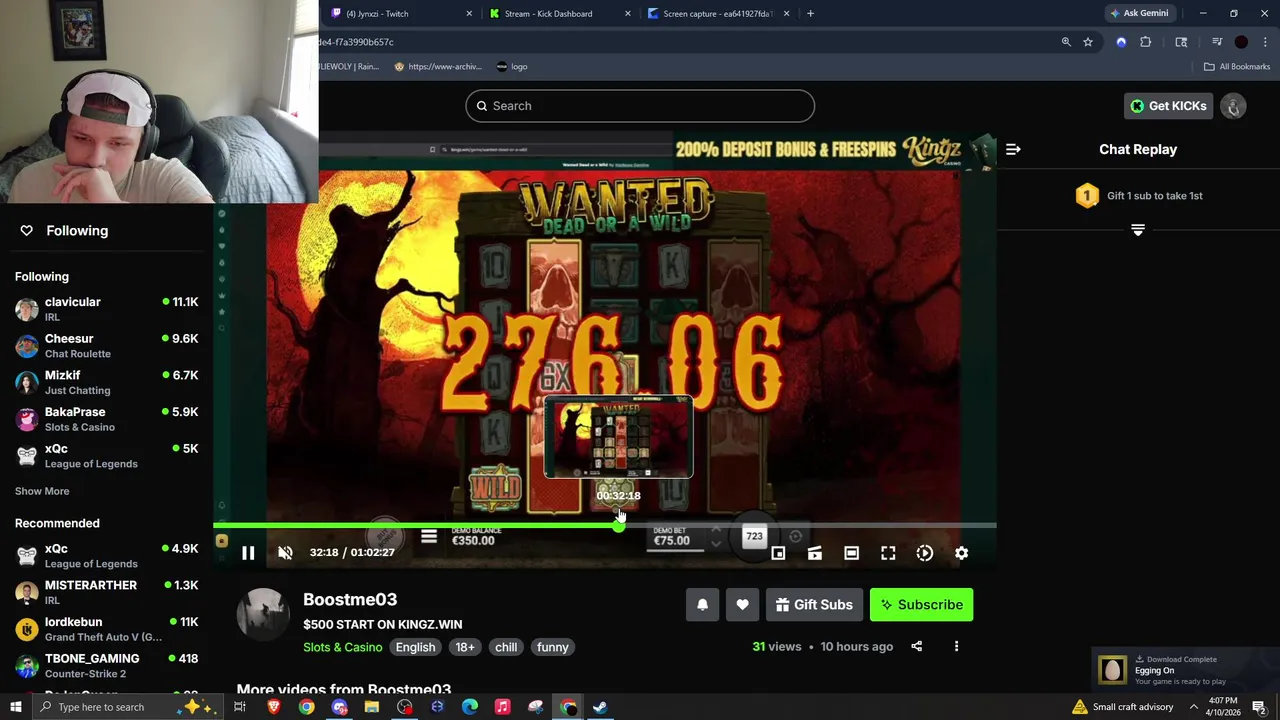Image resolution: width=1280 pixels, height=720 pixels.
Task: Open BakaPrase channel in sidebar
Action: [x=107, y=419]
